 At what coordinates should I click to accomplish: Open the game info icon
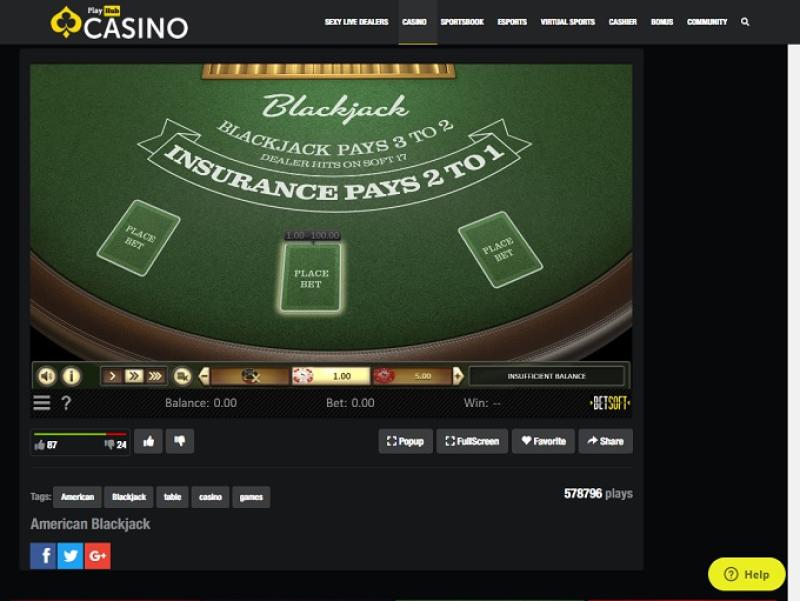click(71, 377)
